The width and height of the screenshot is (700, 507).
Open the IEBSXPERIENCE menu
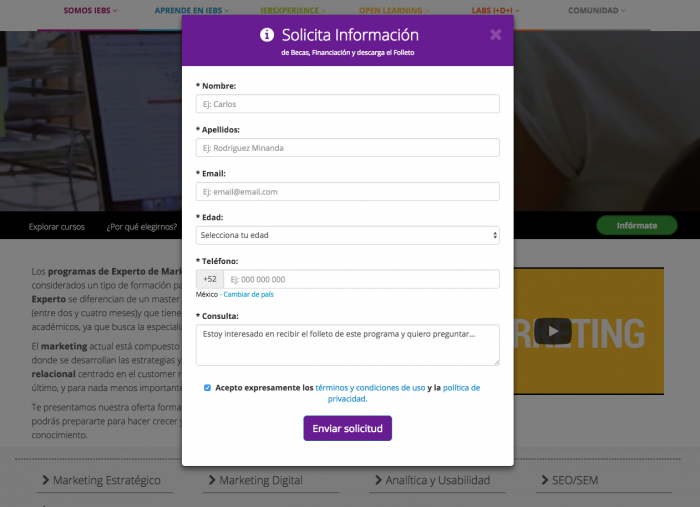293,11
